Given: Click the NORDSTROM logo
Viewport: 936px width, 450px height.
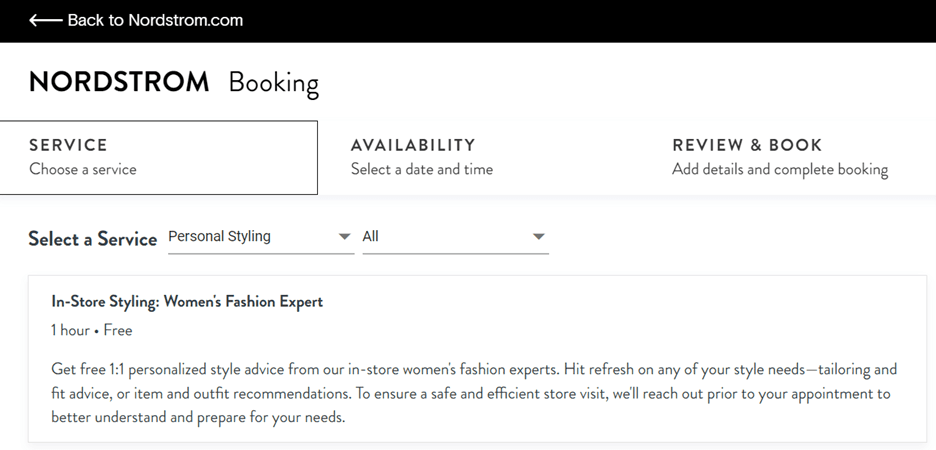Looking at the screenshot, I should (119, 82).
